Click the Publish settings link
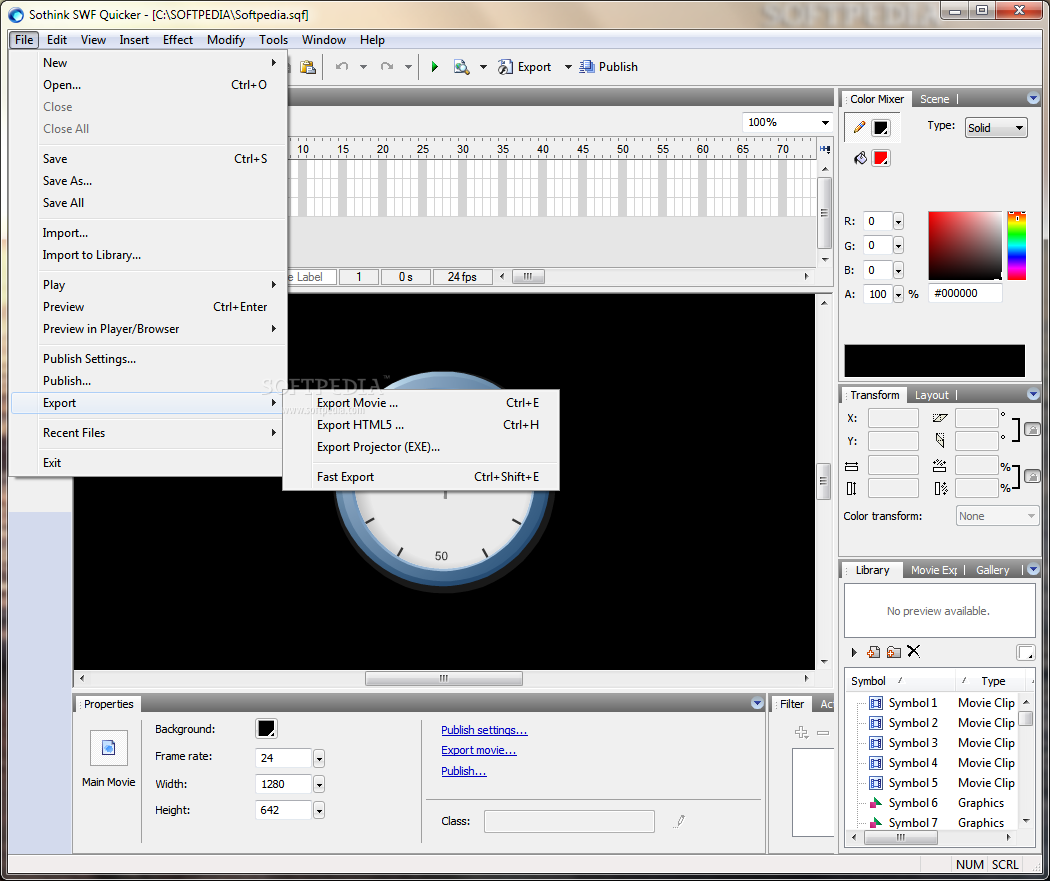 [484, 730]
